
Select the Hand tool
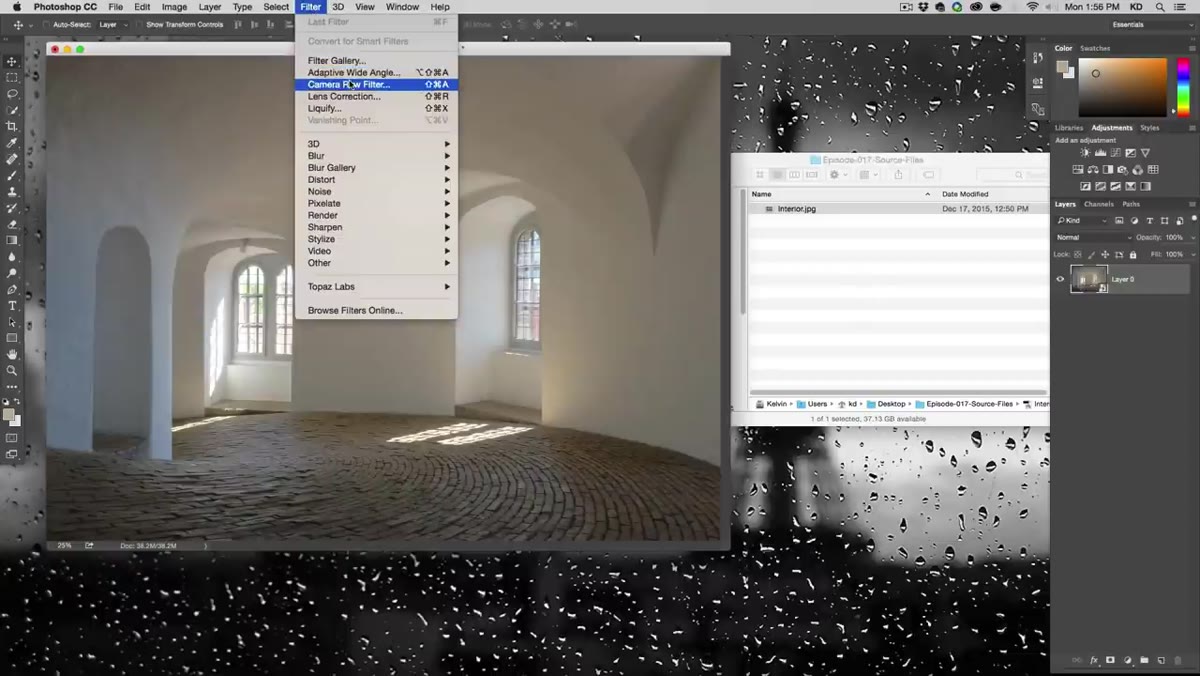[13, 354]
